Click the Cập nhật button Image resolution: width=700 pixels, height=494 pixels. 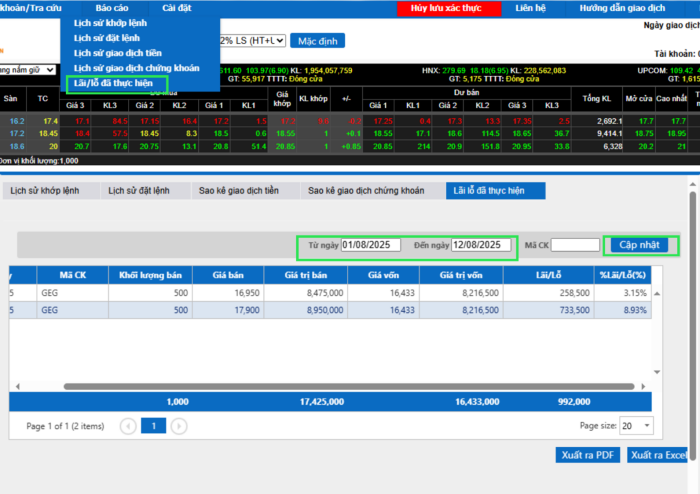pyautogui.click(x=639, y=245)
